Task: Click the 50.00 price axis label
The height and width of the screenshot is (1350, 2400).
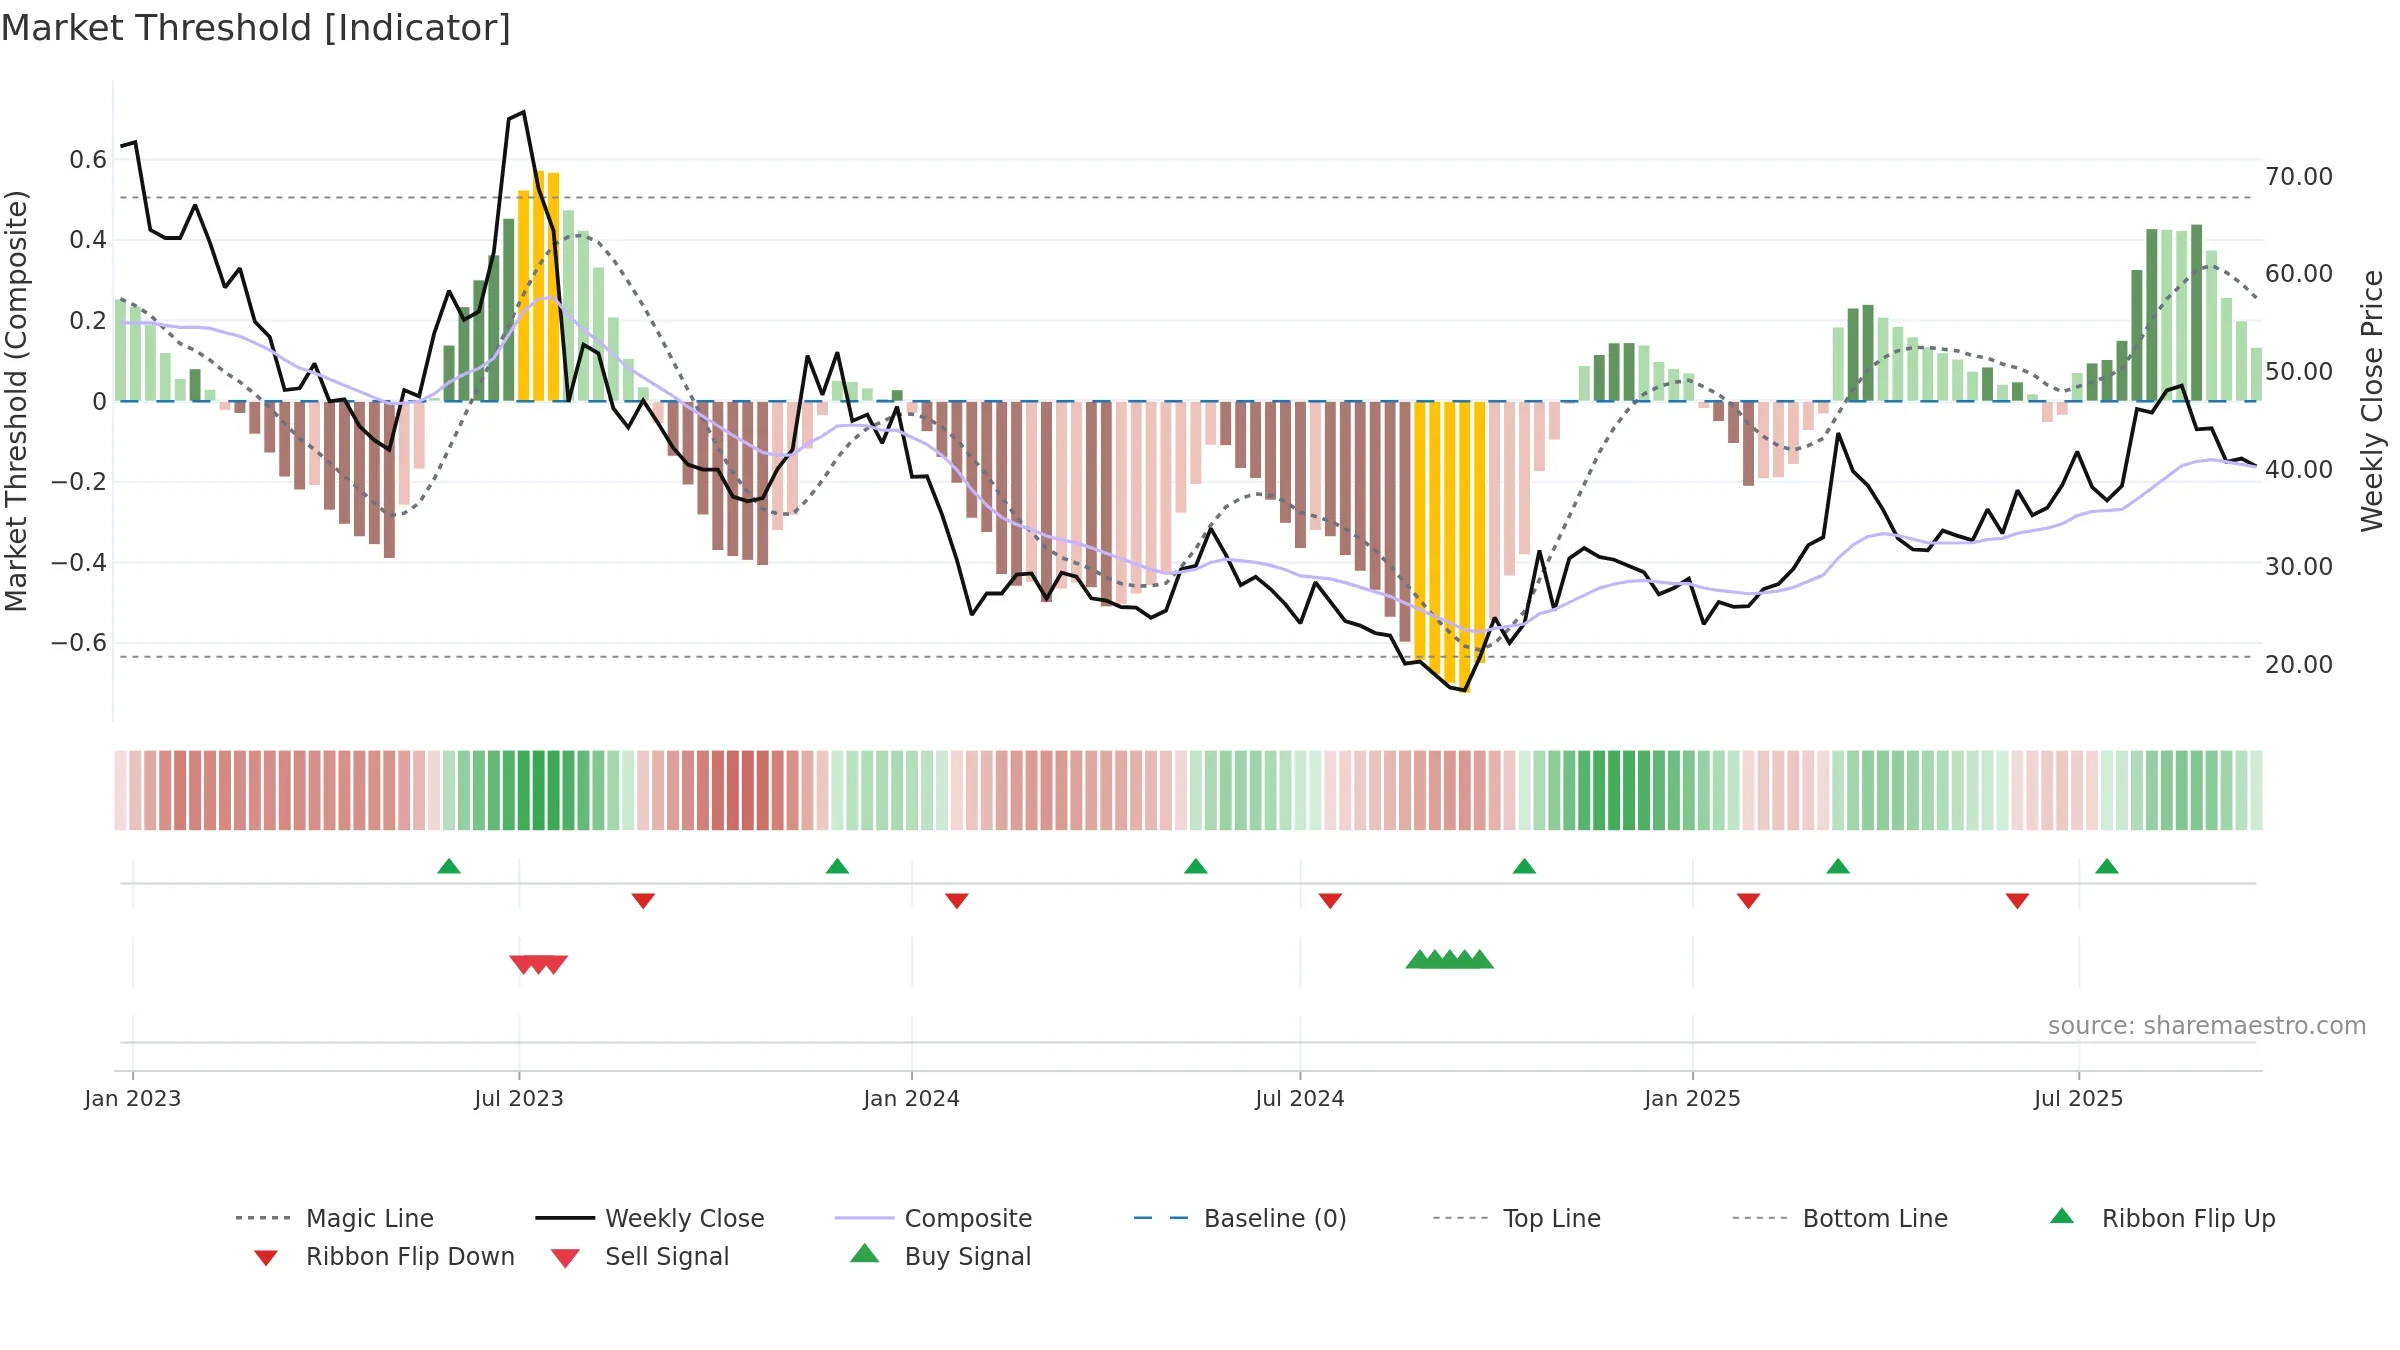Action: (x=2299, y=372)
